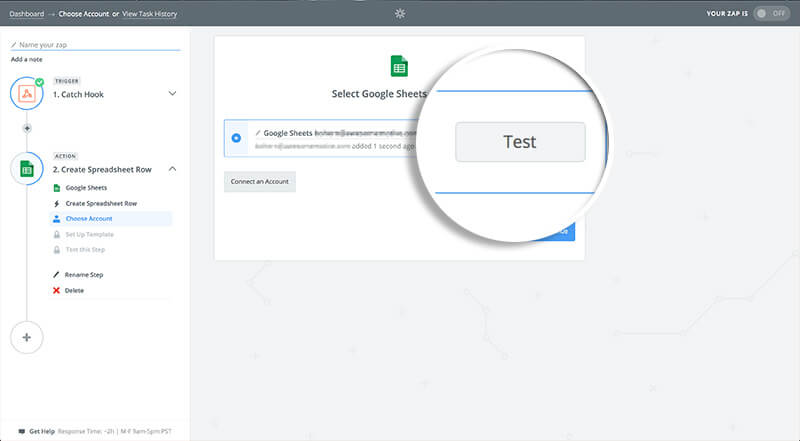Collapse the 2. Create Spreadsheet Row chevron
Image resolution: width=800 pixels, height=441 pixels.
(x=172, y=168)
